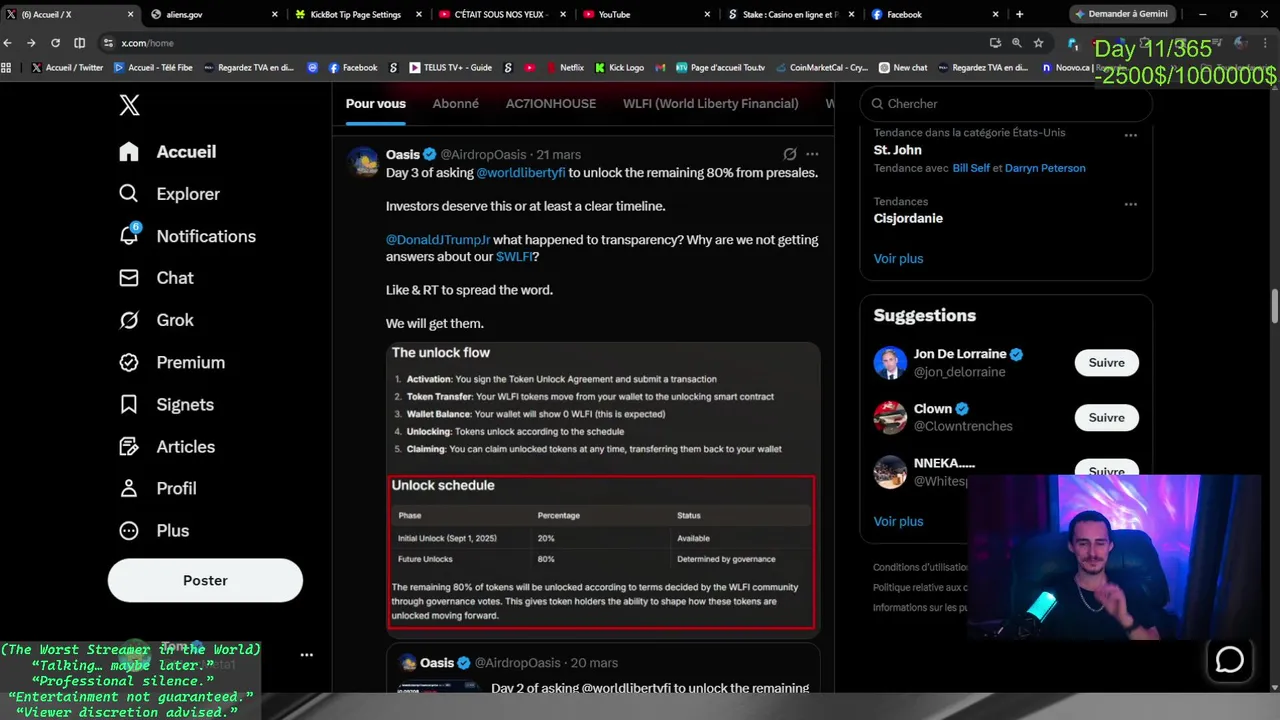This screenshot has height=720, width=1280.
Task: Open Kick Logo bookmark
Action: 619,67
